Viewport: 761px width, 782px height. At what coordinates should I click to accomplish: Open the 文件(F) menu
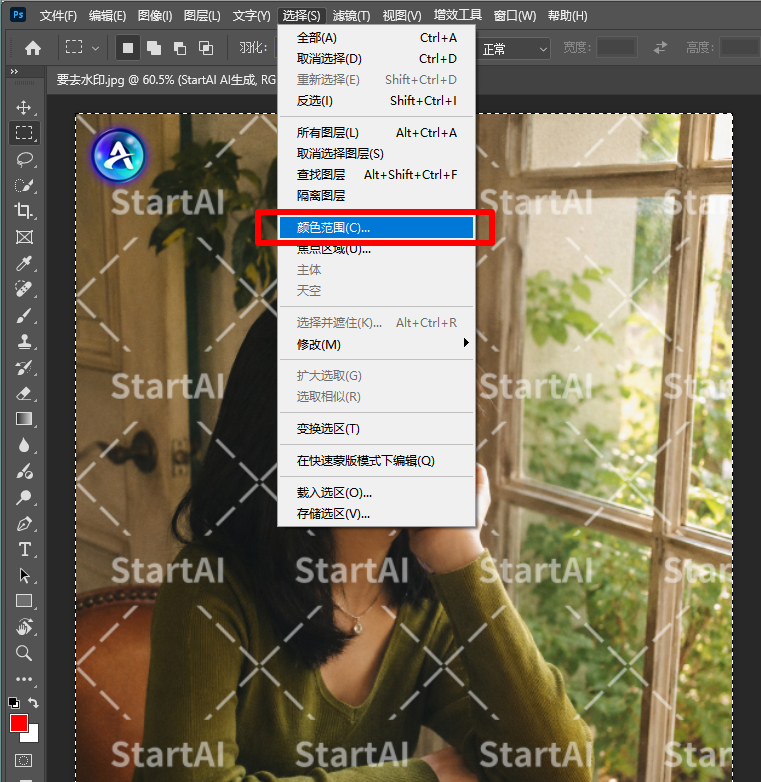click(x=58, y=16)
